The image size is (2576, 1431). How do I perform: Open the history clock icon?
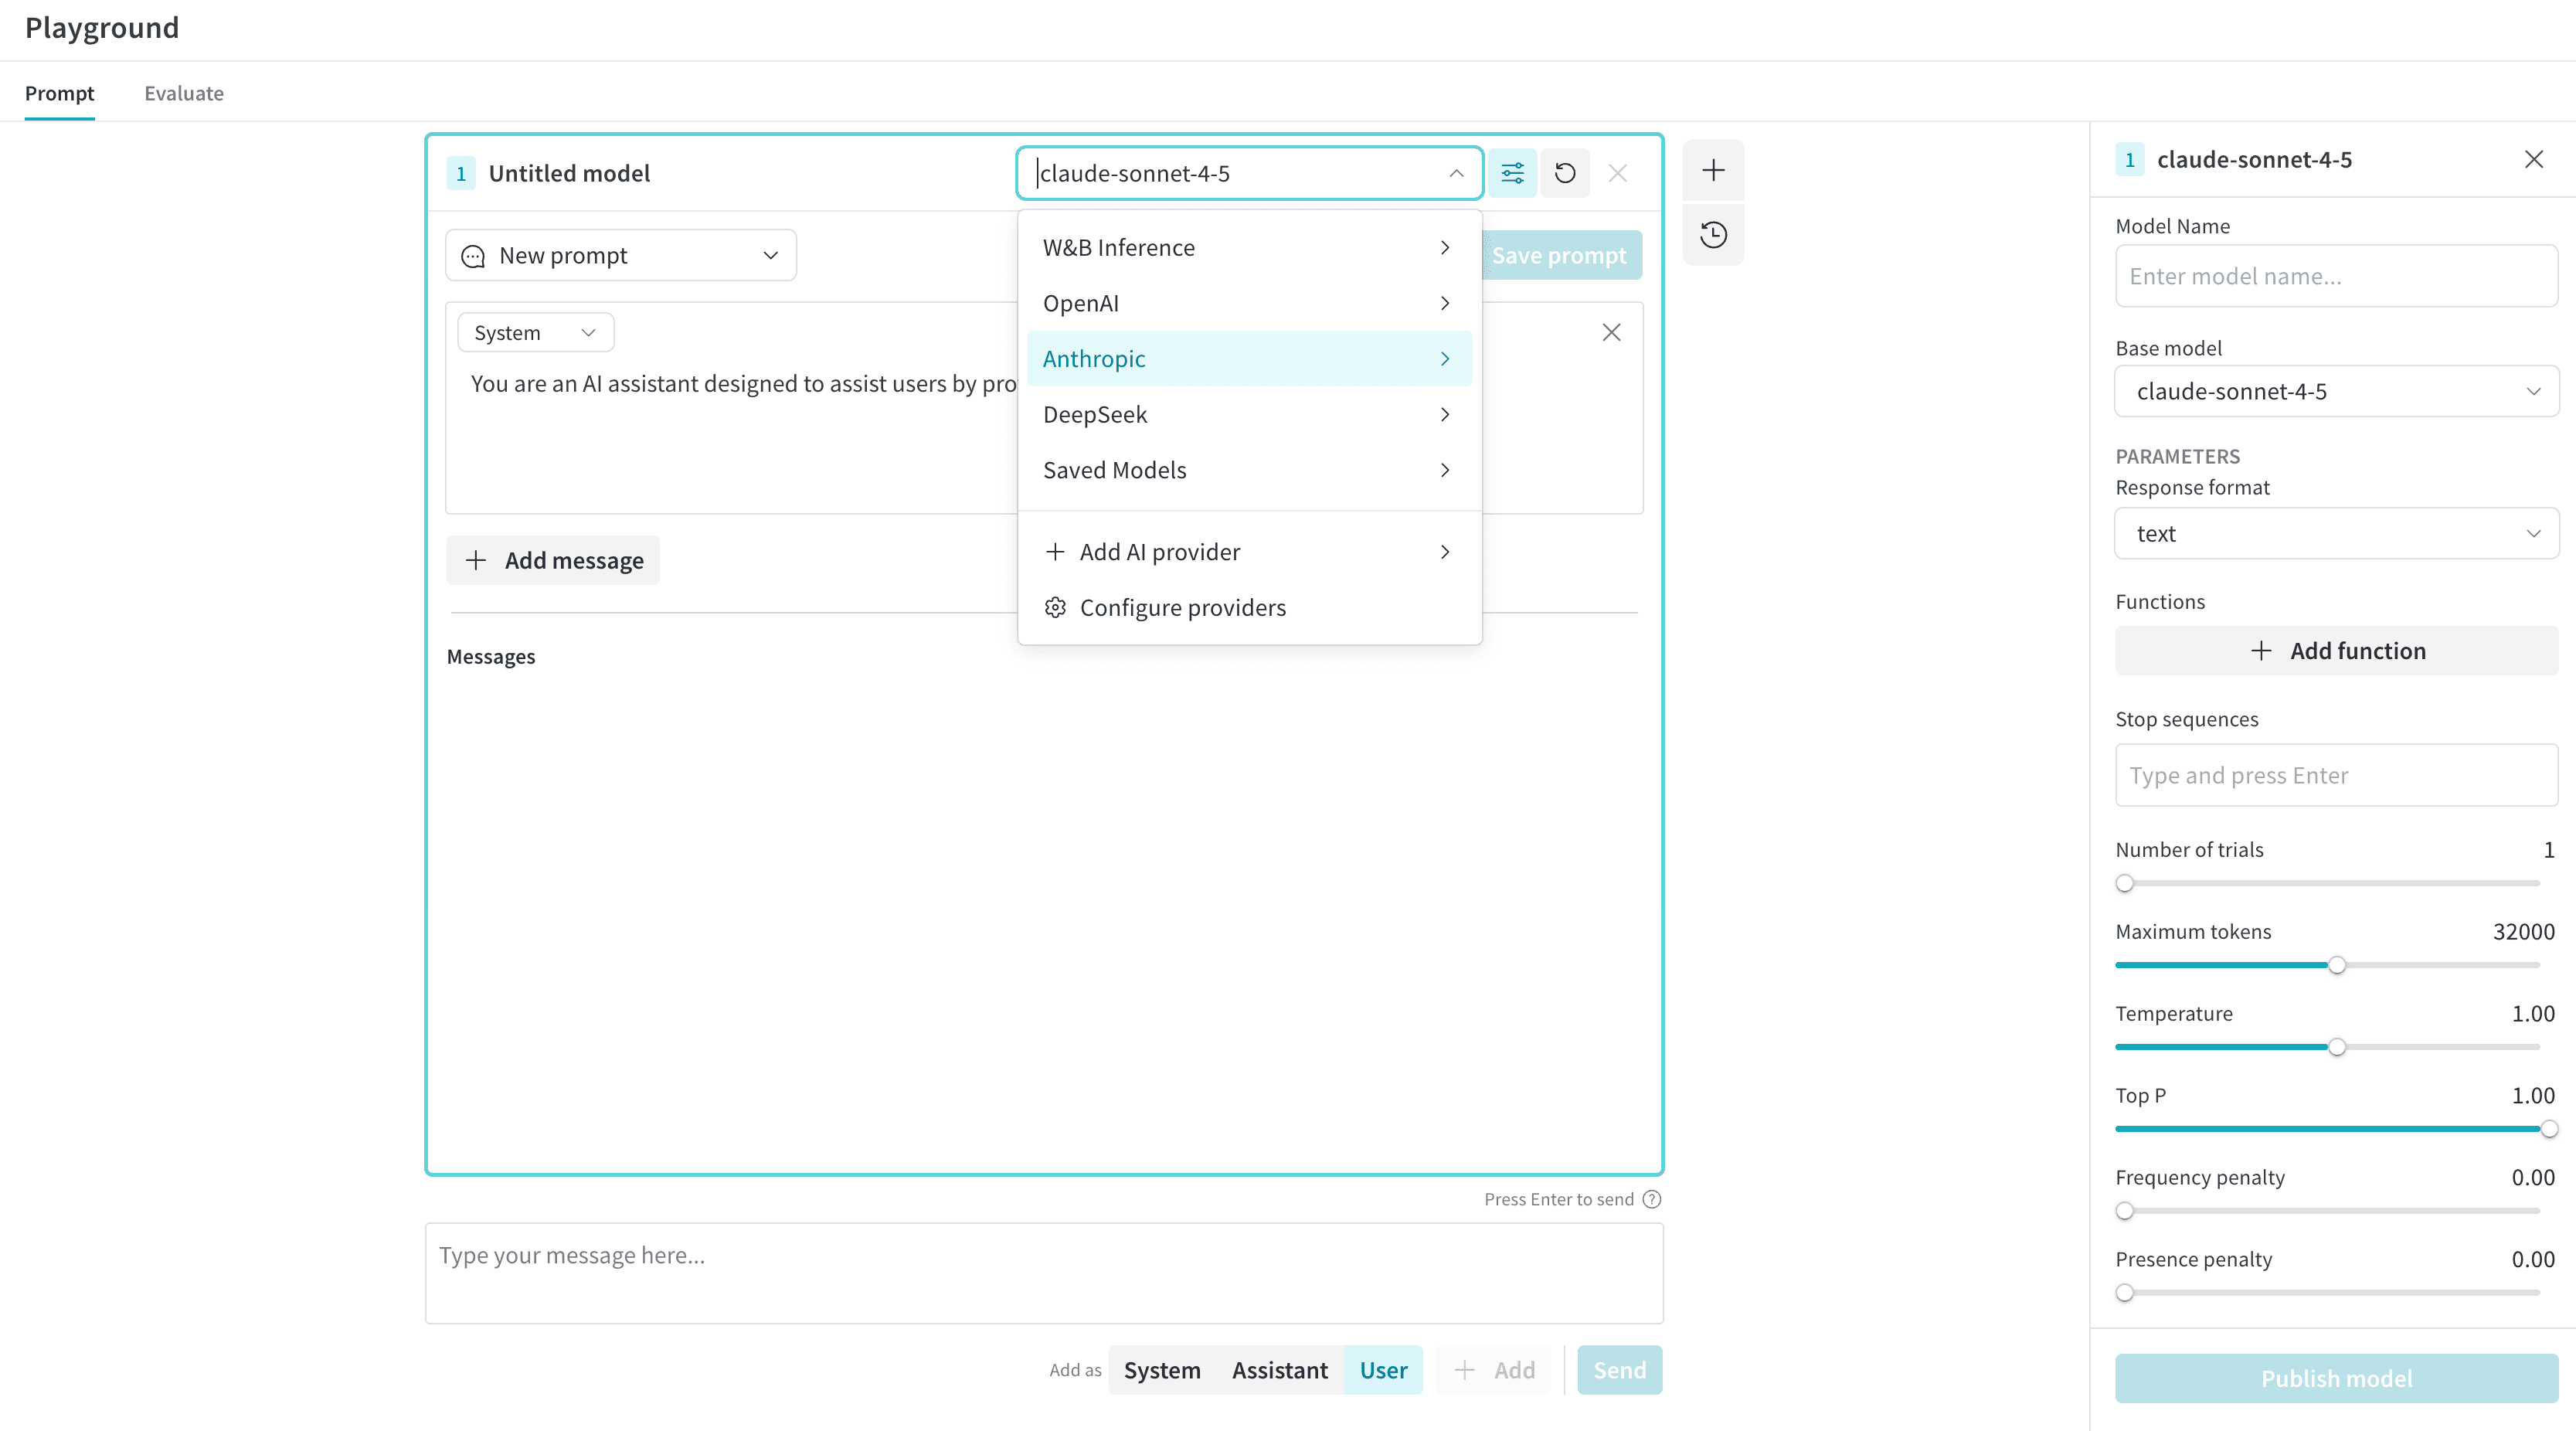[x=1713, y=235]
